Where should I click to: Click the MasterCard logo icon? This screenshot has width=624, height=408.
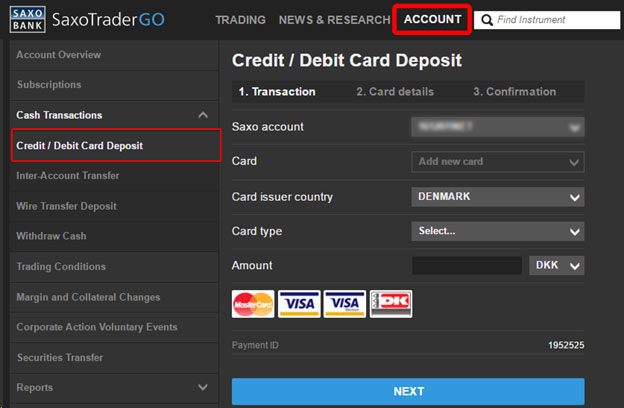click(253, 304)
